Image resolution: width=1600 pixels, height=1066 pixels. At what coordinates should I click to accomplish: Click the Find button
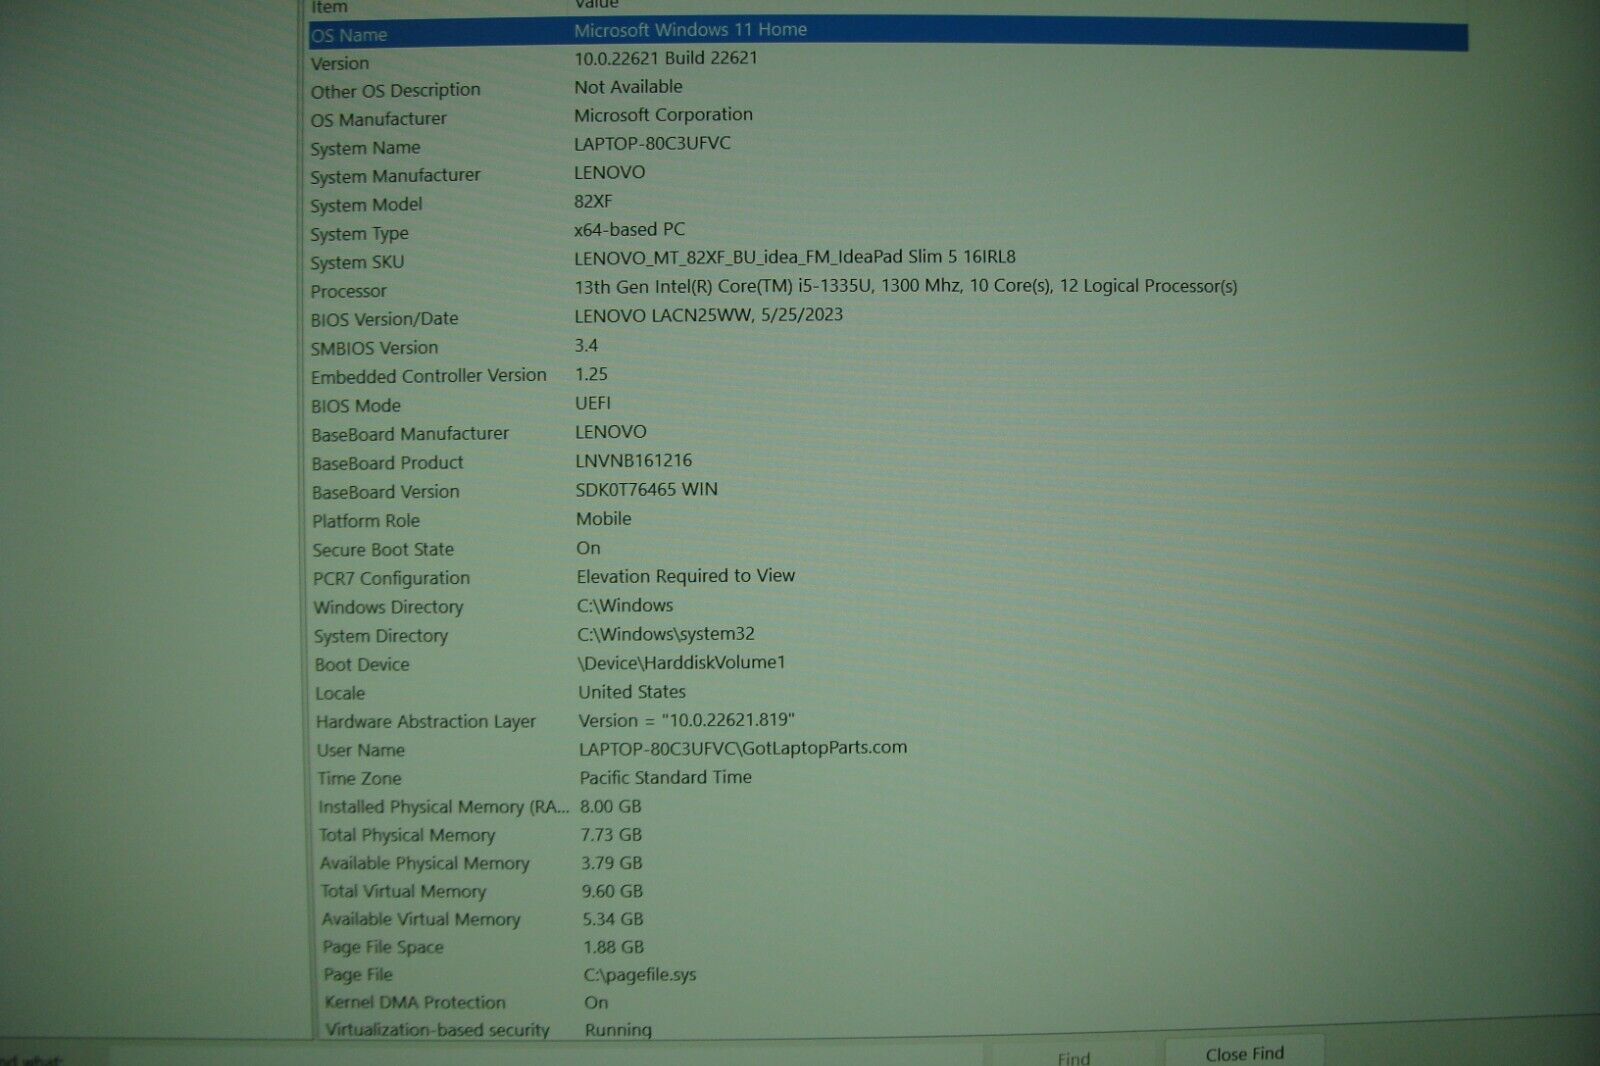[1073, 1057]
